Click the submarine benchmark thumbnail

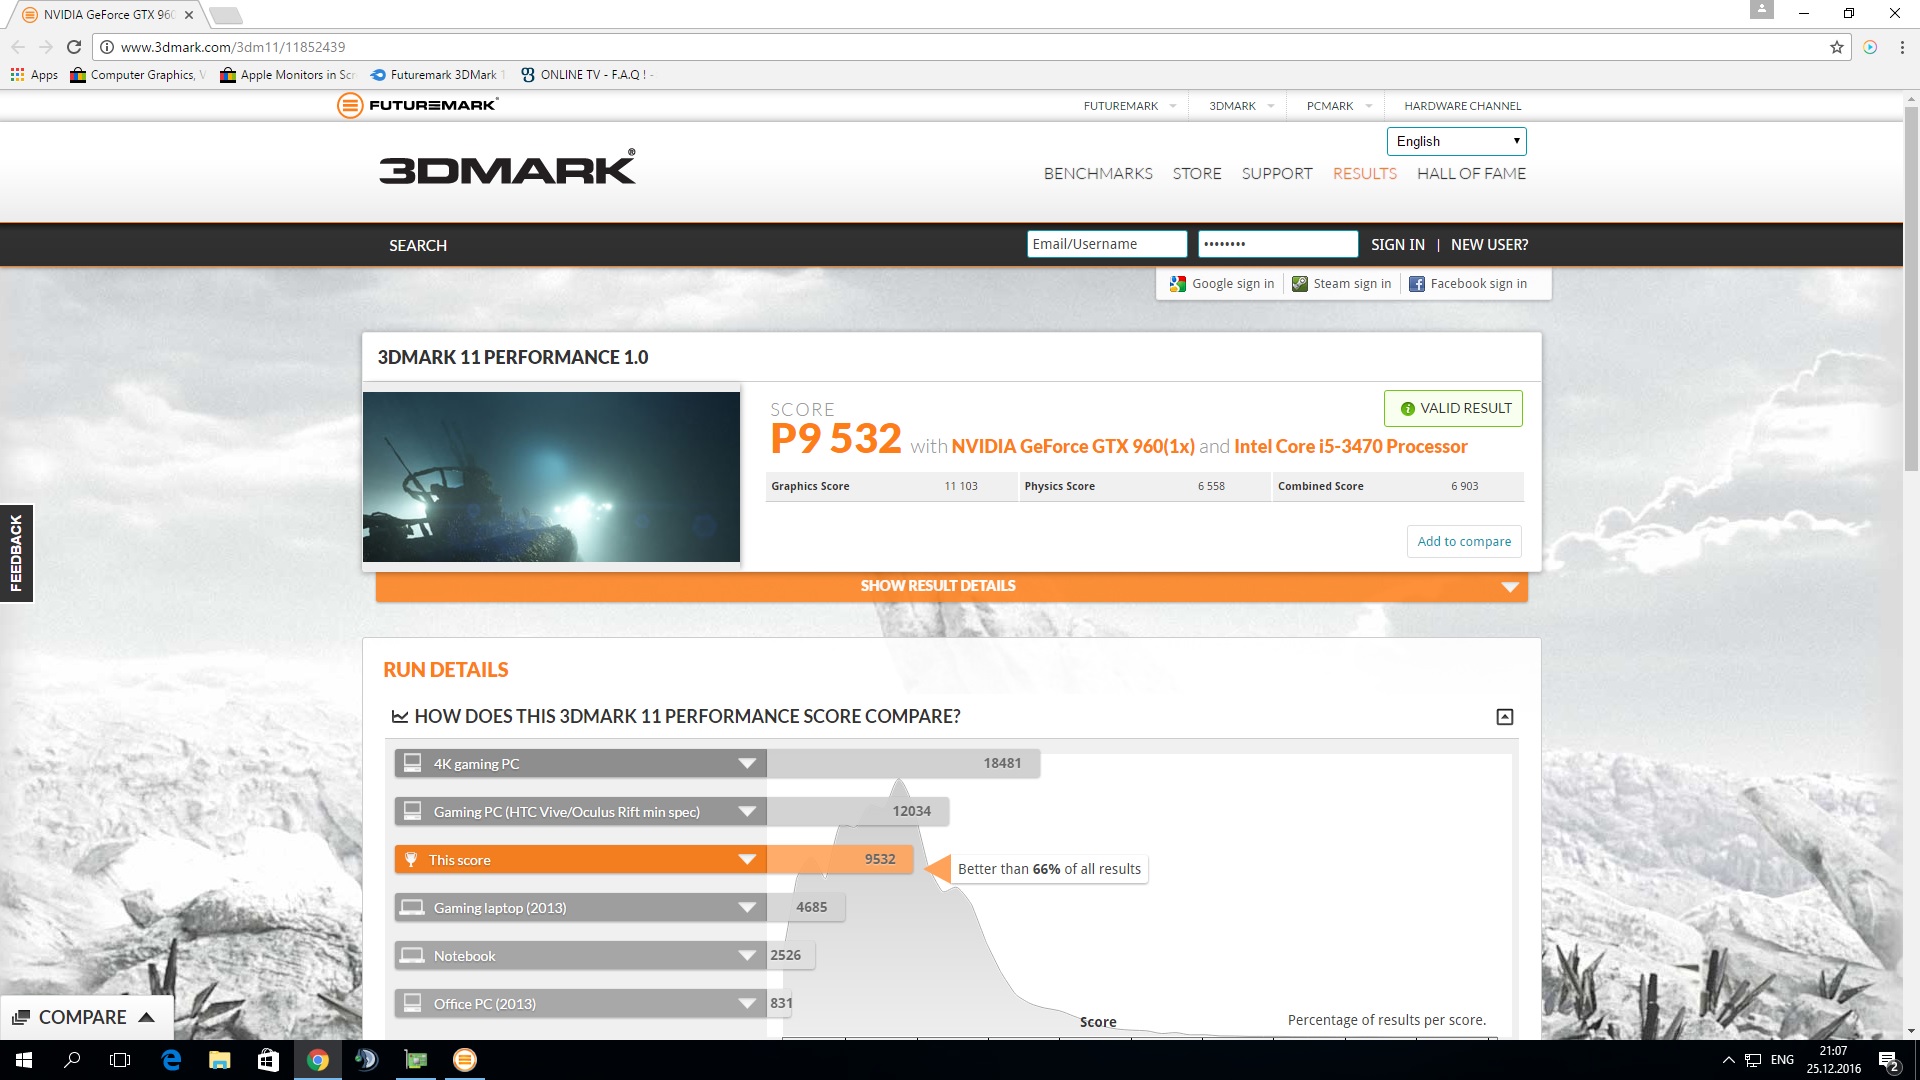click(551, 477)
